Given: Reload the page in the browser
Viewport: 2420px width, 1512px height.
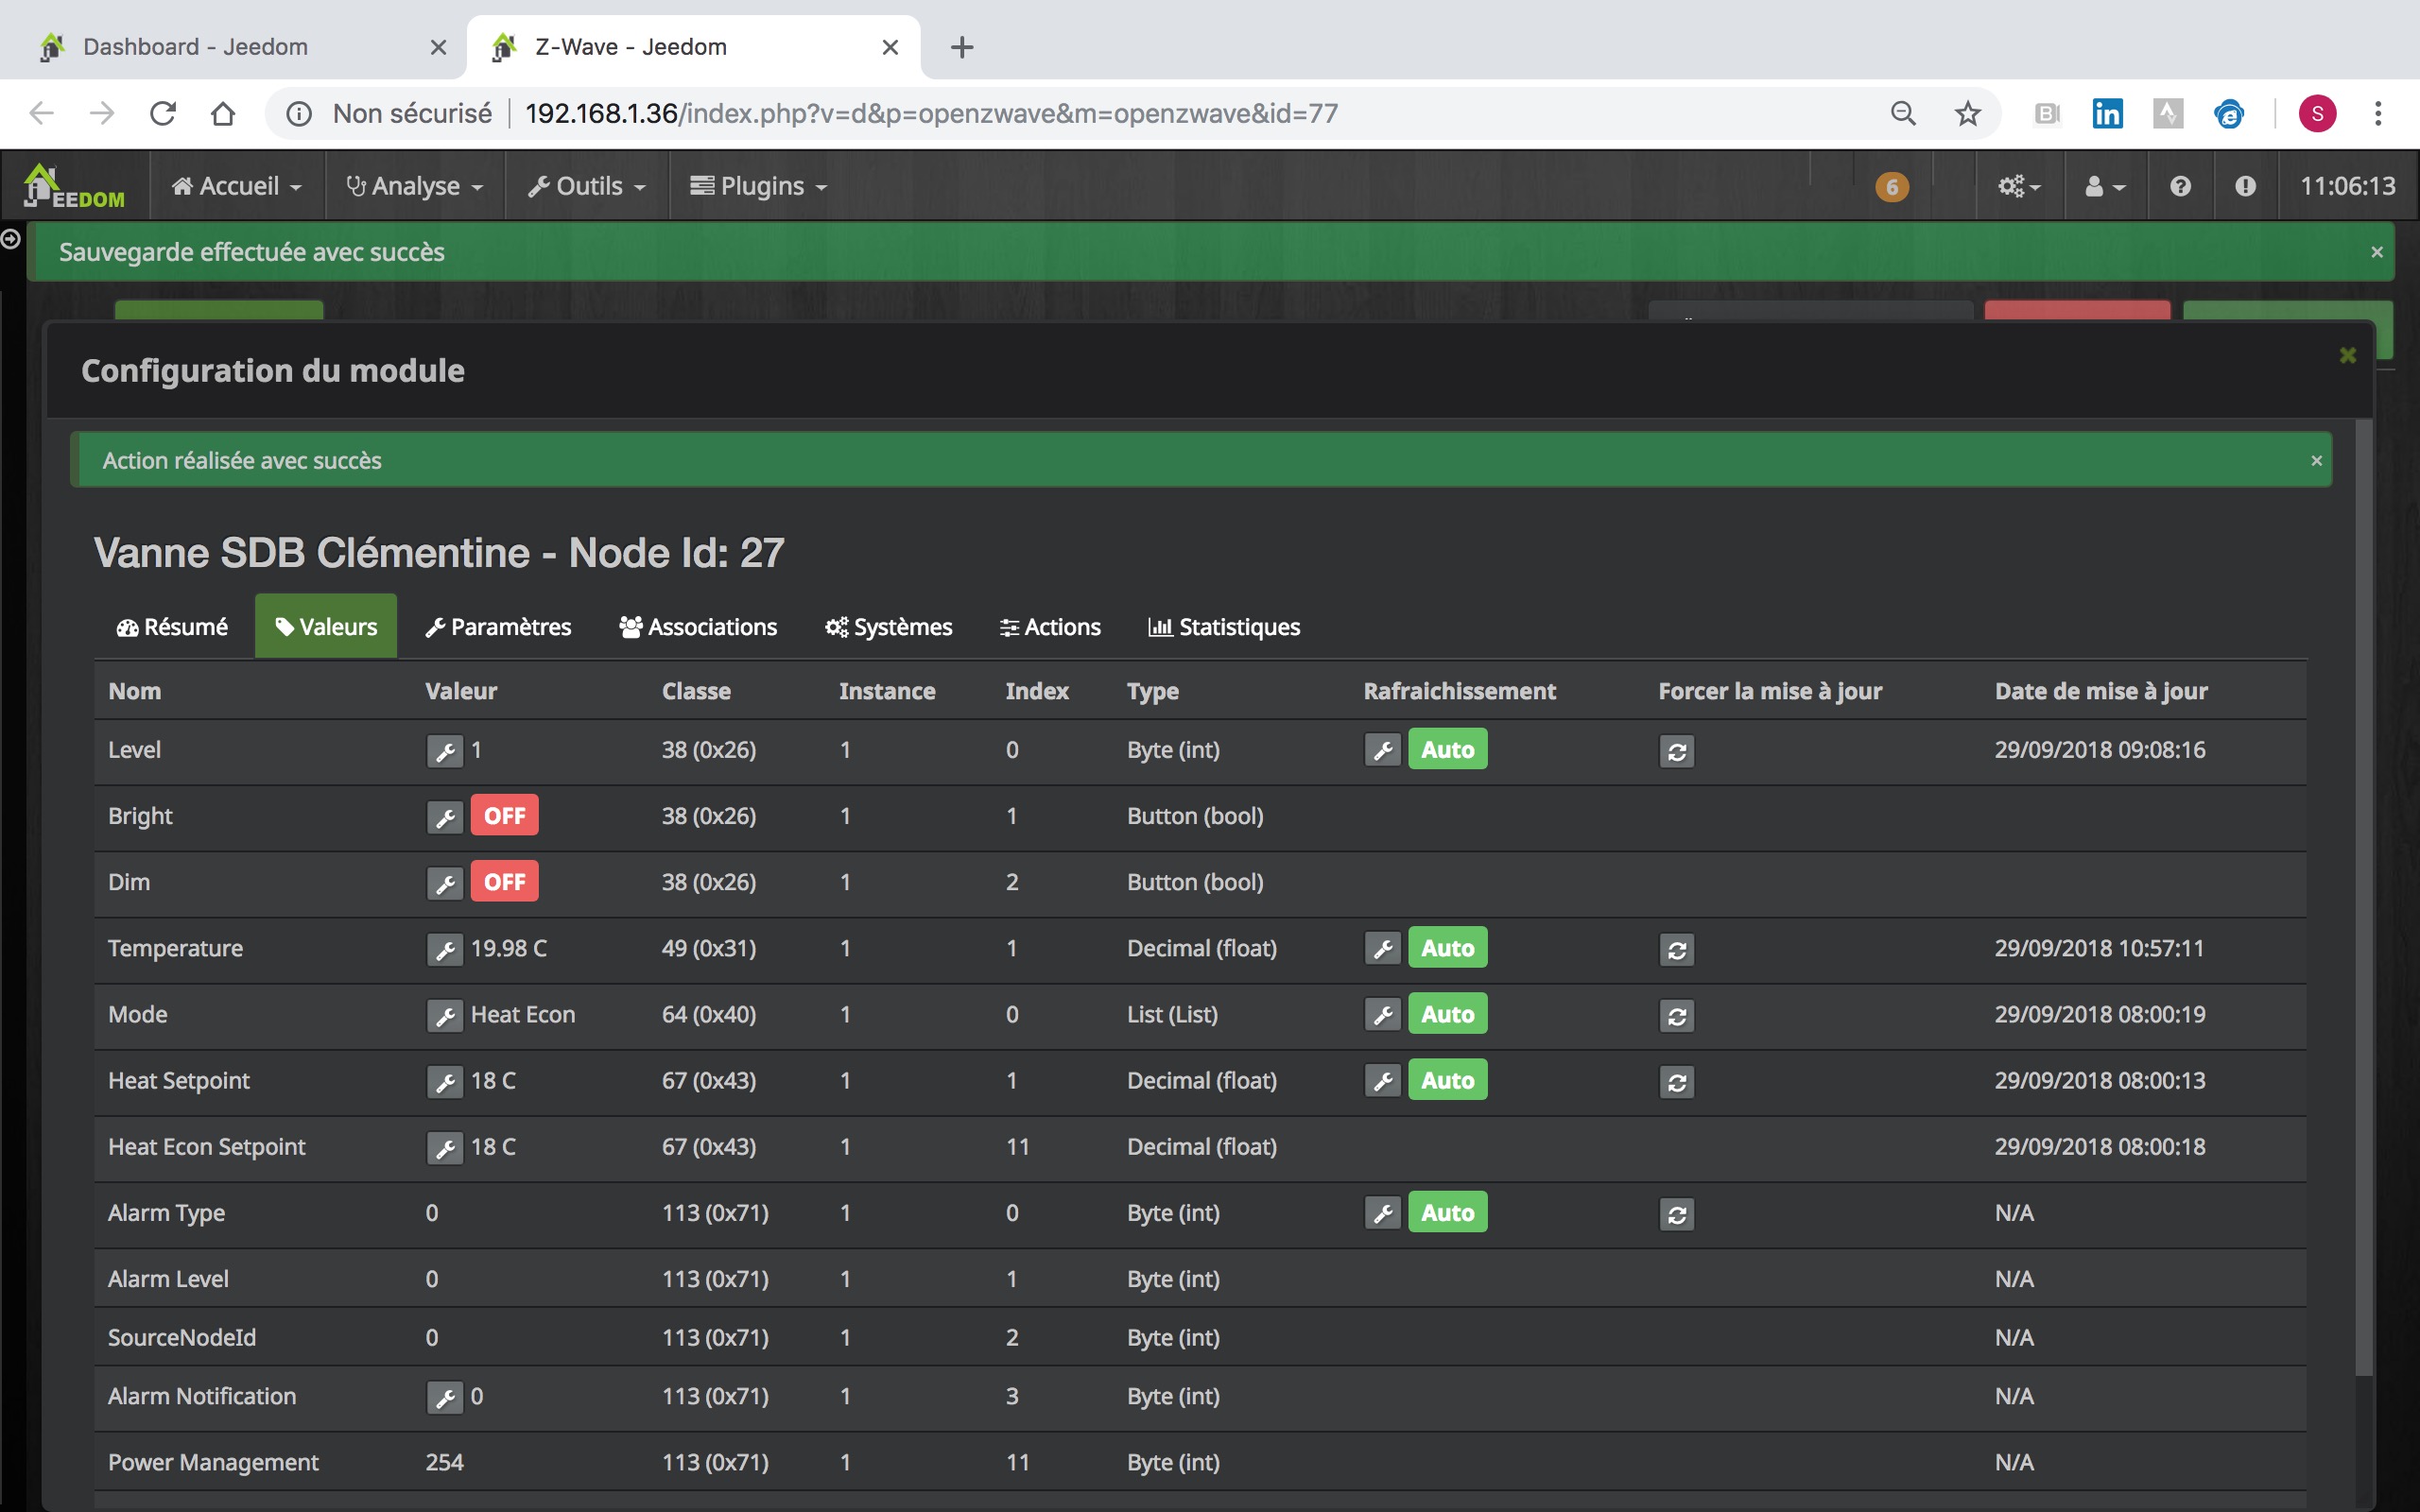Looking at the screenshot, I should [x=162, y=113].
